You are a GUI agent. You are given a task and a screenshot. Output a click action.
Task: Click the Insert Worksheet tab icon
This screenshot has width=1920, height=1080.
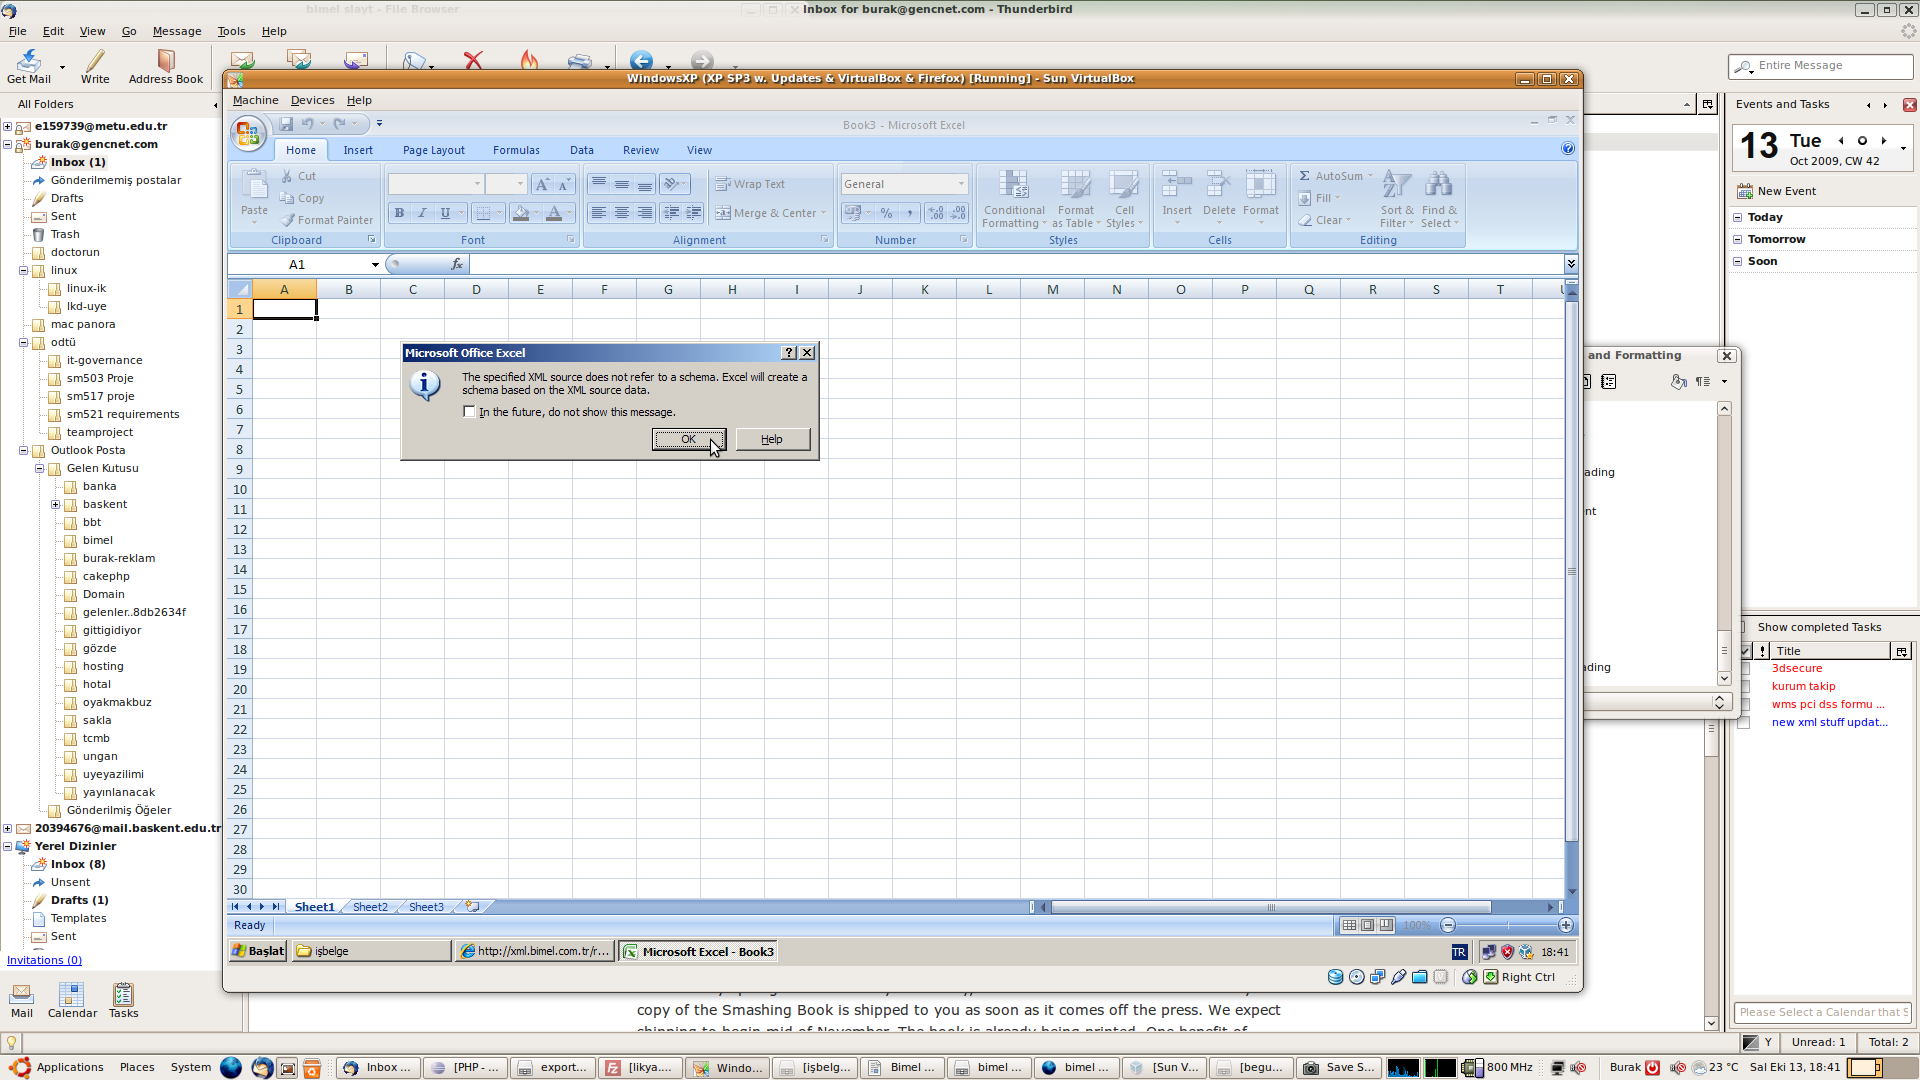[x=473, y=907]
